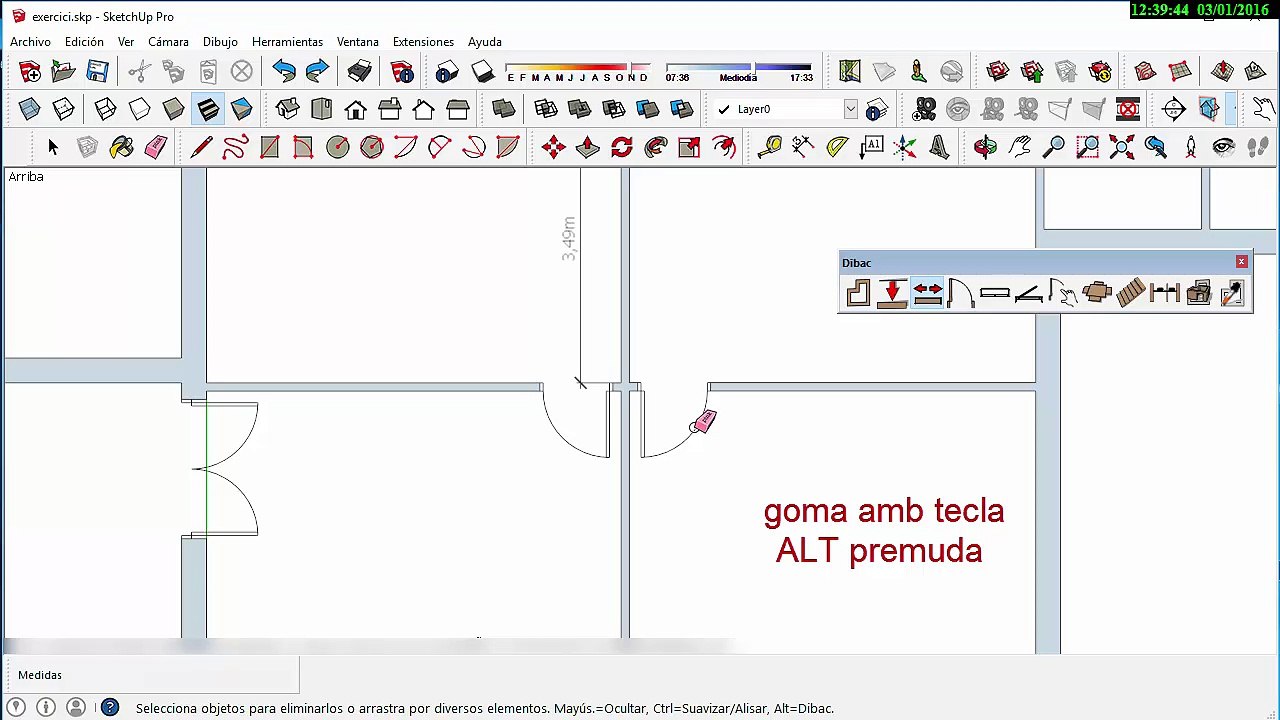Select the Push/Pull tool
Image resolution: width=1280 pixels, height=720 pixels.
[587, 147]
